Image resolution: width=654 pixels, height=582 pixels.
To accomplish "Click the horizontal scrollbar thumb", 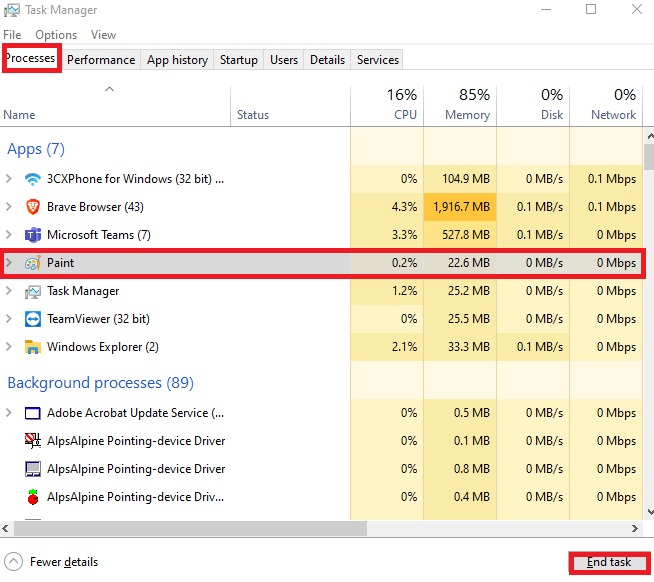I will [190, 529].
